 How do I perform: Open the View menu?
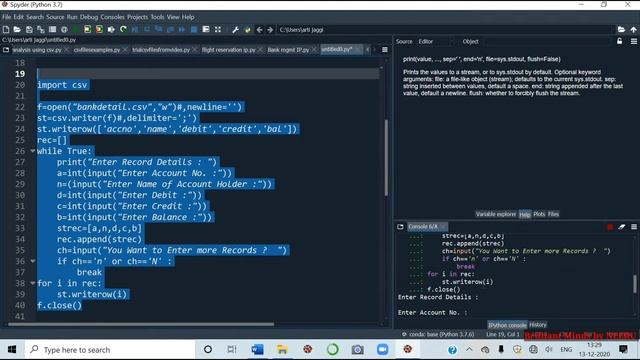pos(173,17)
